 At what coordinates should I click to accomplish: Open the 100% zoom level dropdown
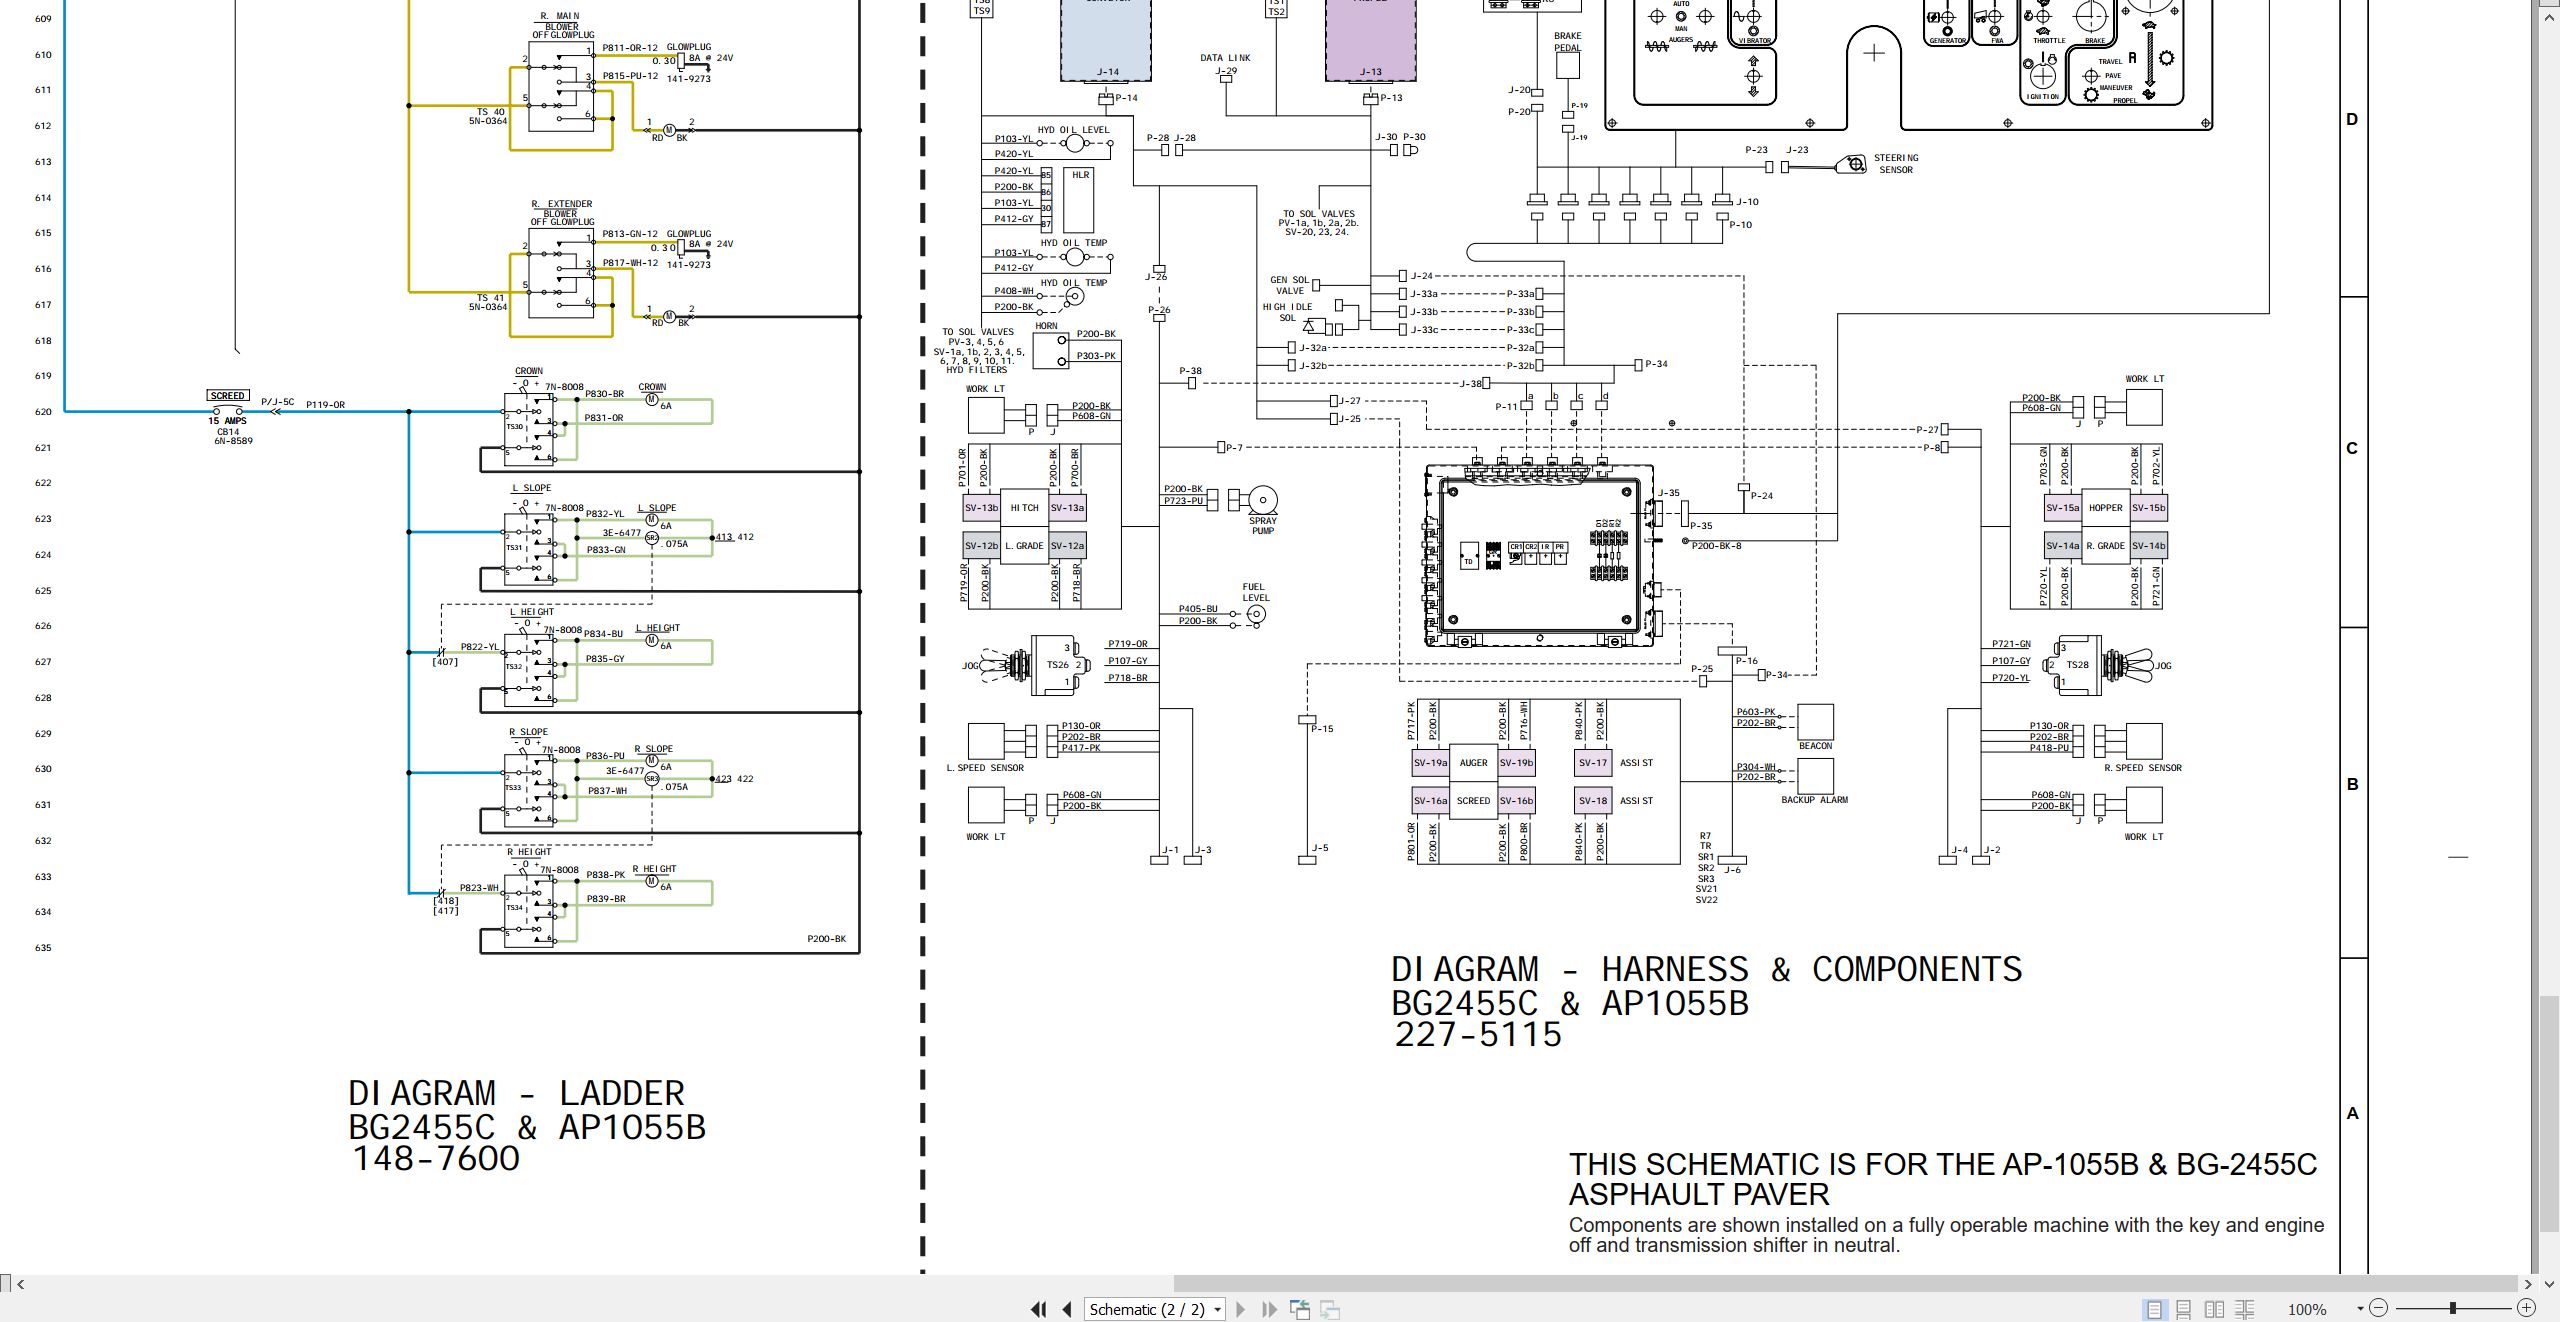coord(2360,1309)
